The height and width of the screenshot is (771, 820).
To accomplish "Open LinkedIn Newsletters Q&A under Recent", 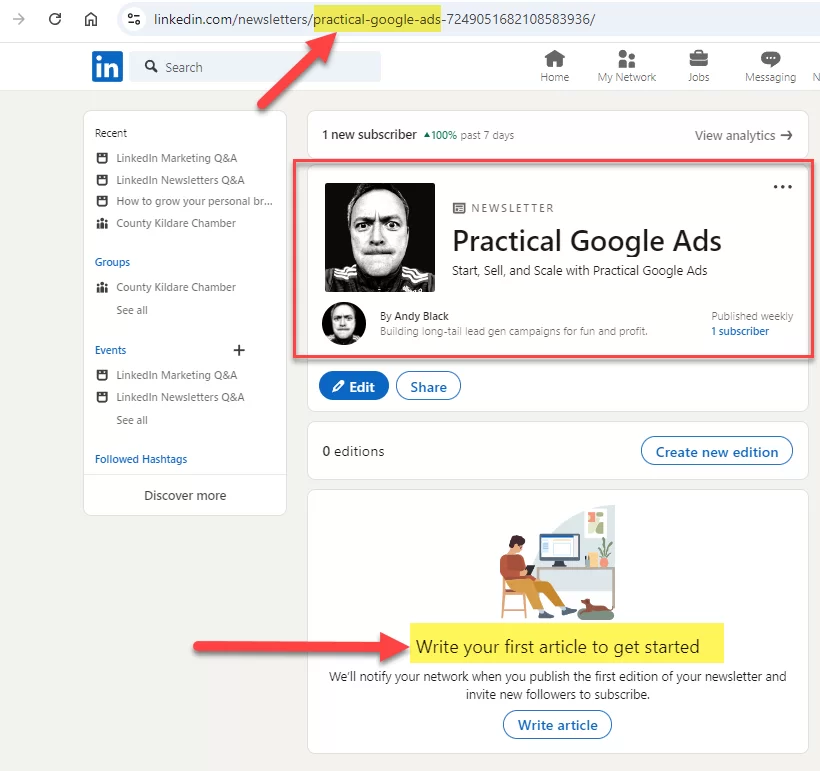I will coord(180,180).
